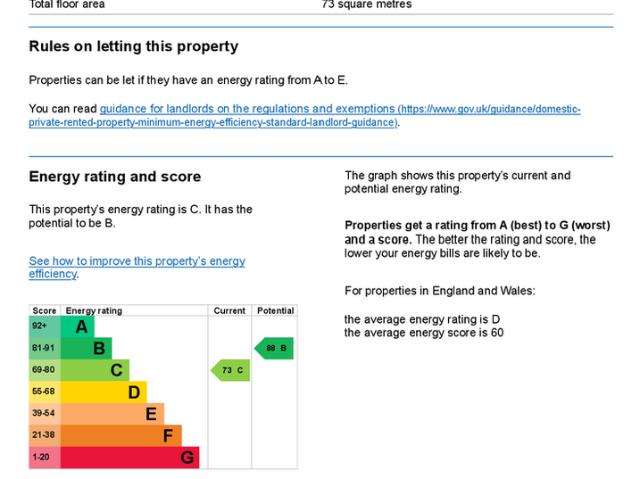
Task: Select the green B rating band
Action: pyautogui.click(x=90, y=348)
